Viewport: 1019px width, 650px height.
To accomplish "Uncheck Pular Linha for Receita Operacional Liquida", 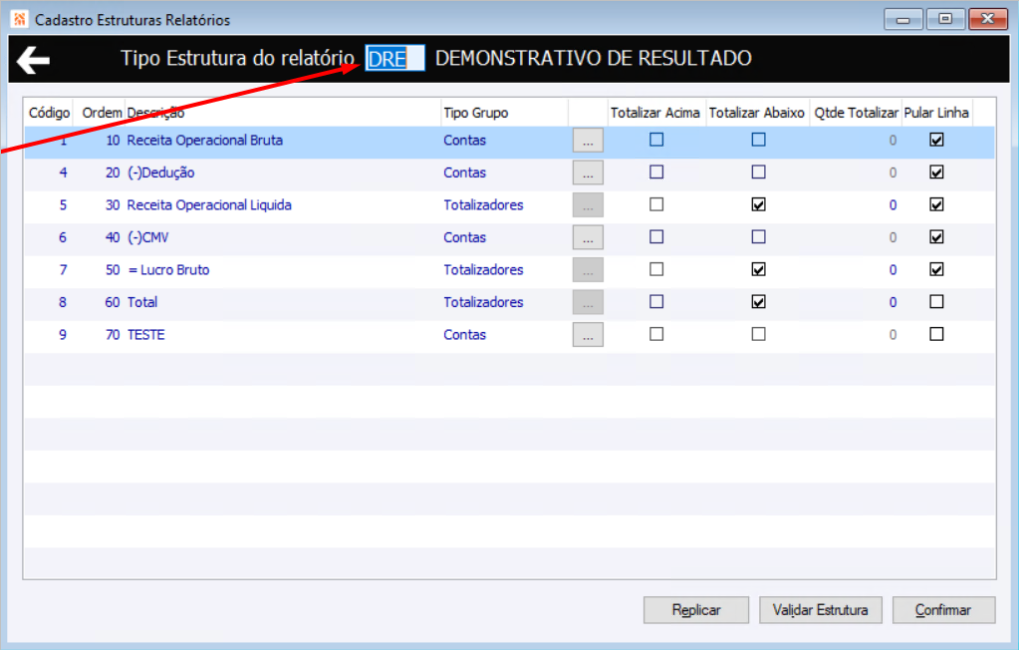I will point(936,205).
